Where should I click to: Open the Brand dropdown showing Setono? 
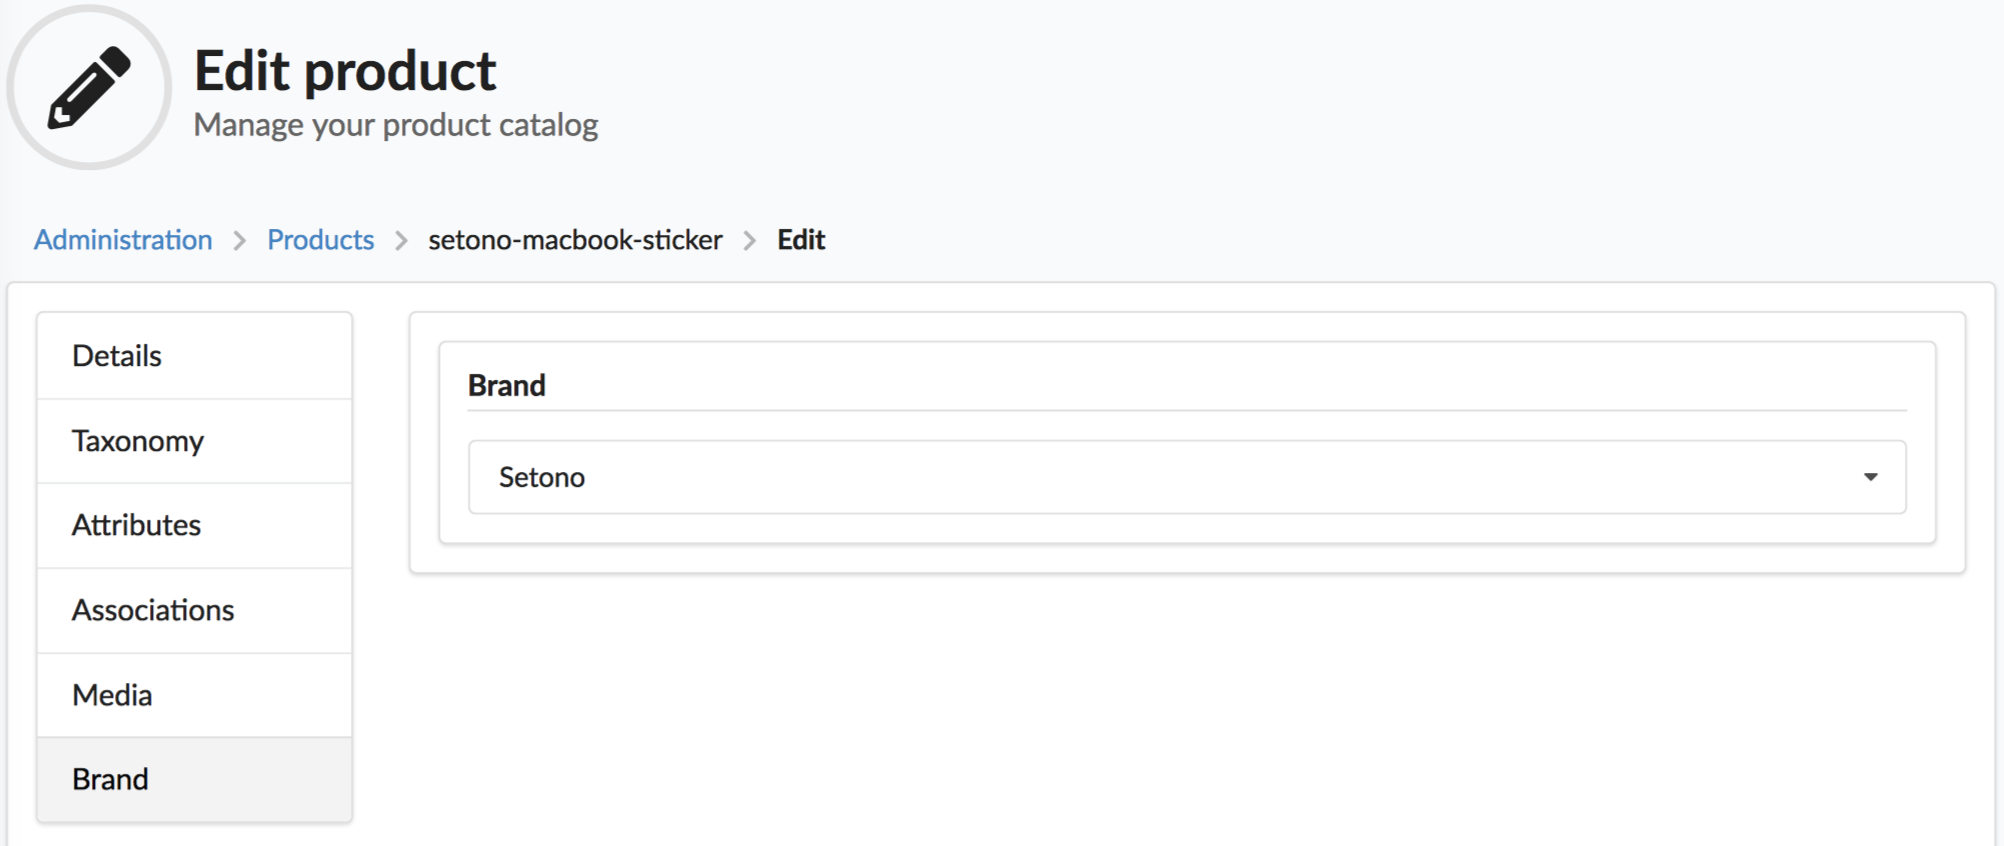coord(1187,477)
